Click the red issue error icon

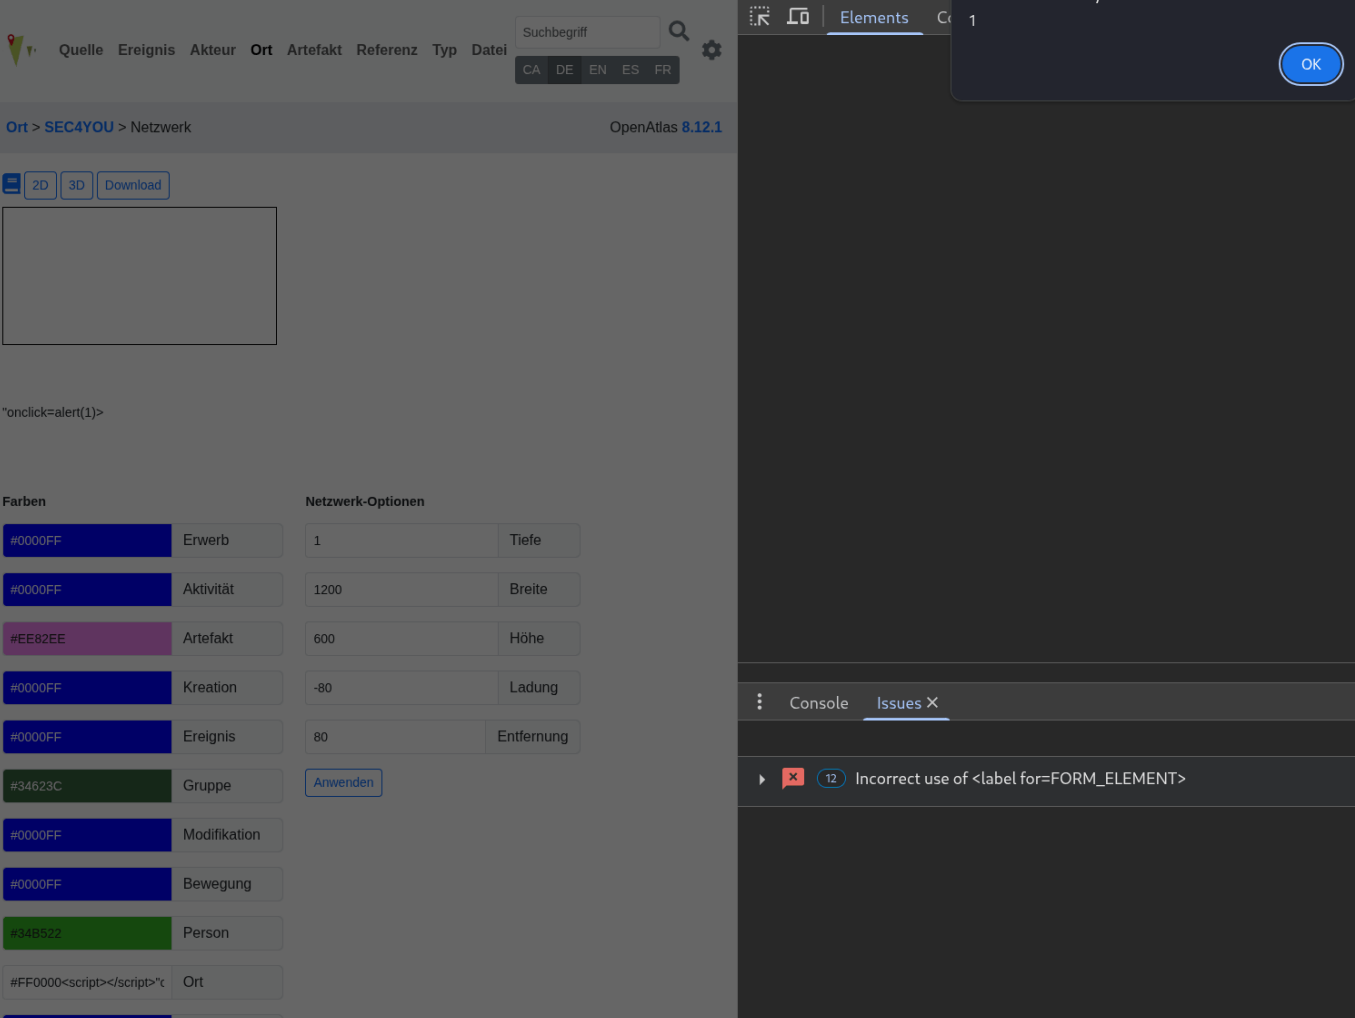793,778
